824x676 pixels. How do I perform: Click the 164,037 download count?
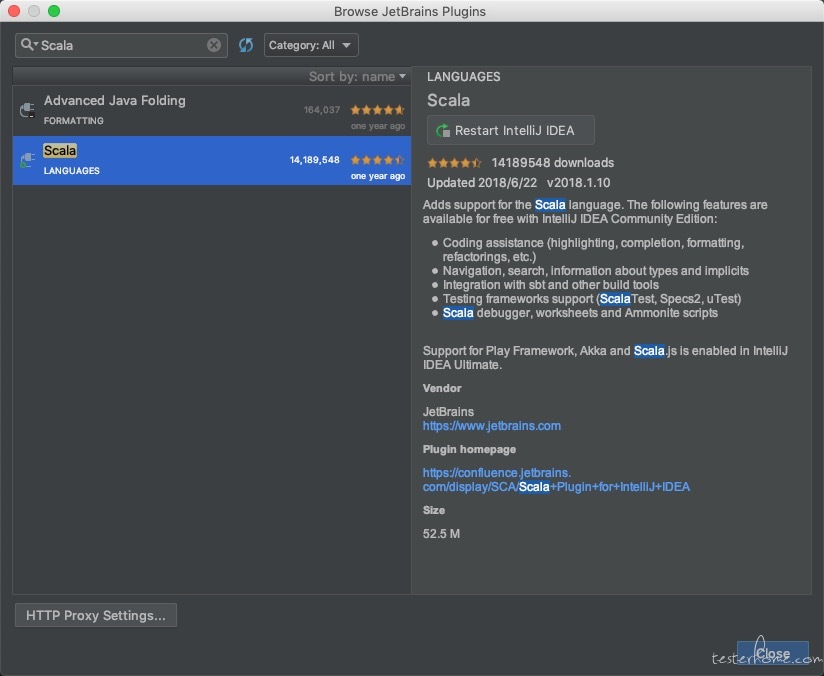pyautogui.click(x=322, y=110)
